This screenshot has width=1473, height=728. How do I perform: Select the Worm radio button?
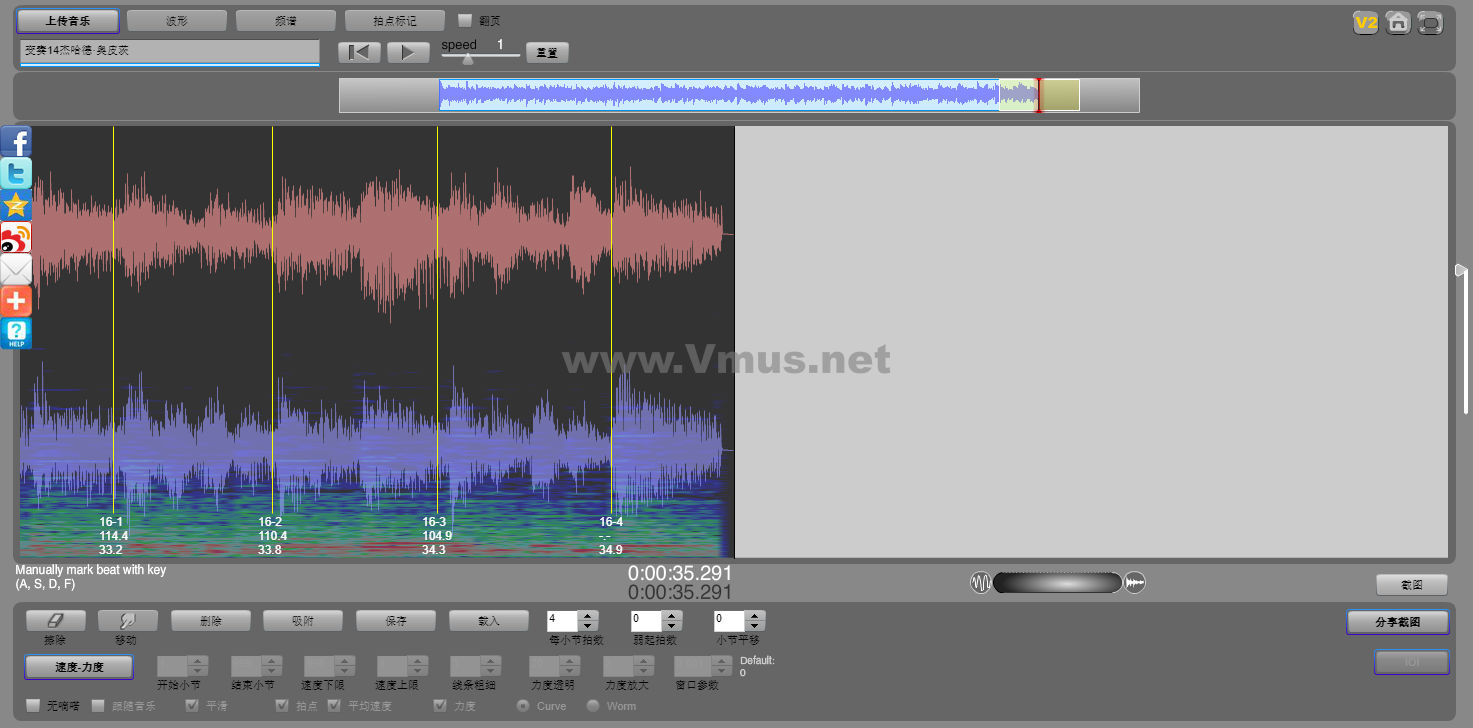click(593, 706)
